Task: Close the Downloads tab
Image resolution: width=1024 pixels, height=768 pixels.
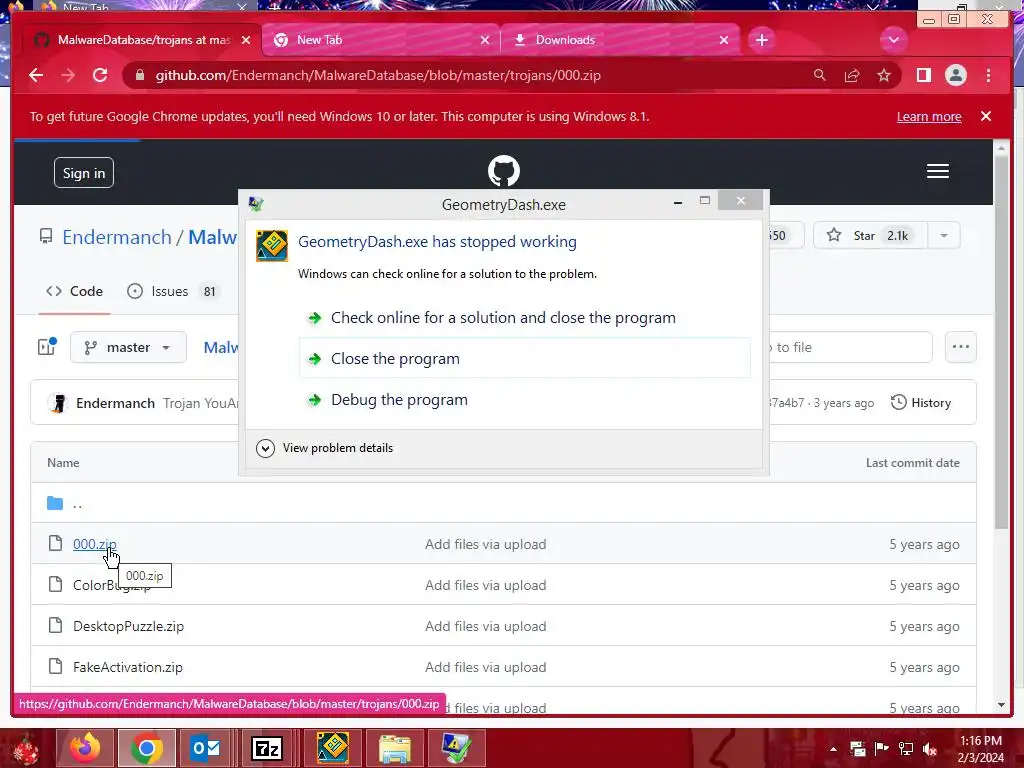Action: point(724,40)
